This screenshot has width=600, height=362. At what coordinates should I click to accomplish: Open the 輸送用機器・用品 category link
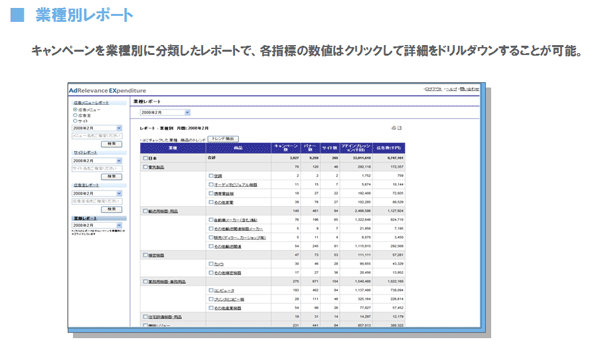(x=163, y=211)
